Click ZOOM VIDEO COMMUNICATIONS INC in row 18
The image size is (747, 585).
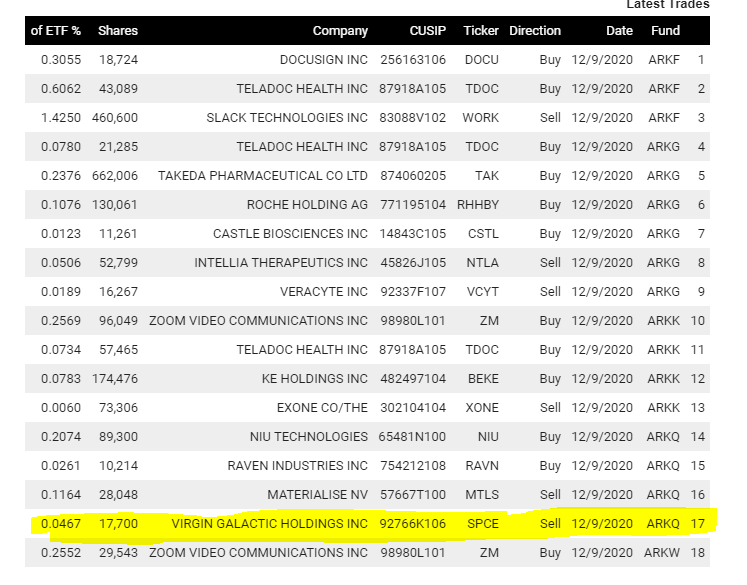(258, 554)
